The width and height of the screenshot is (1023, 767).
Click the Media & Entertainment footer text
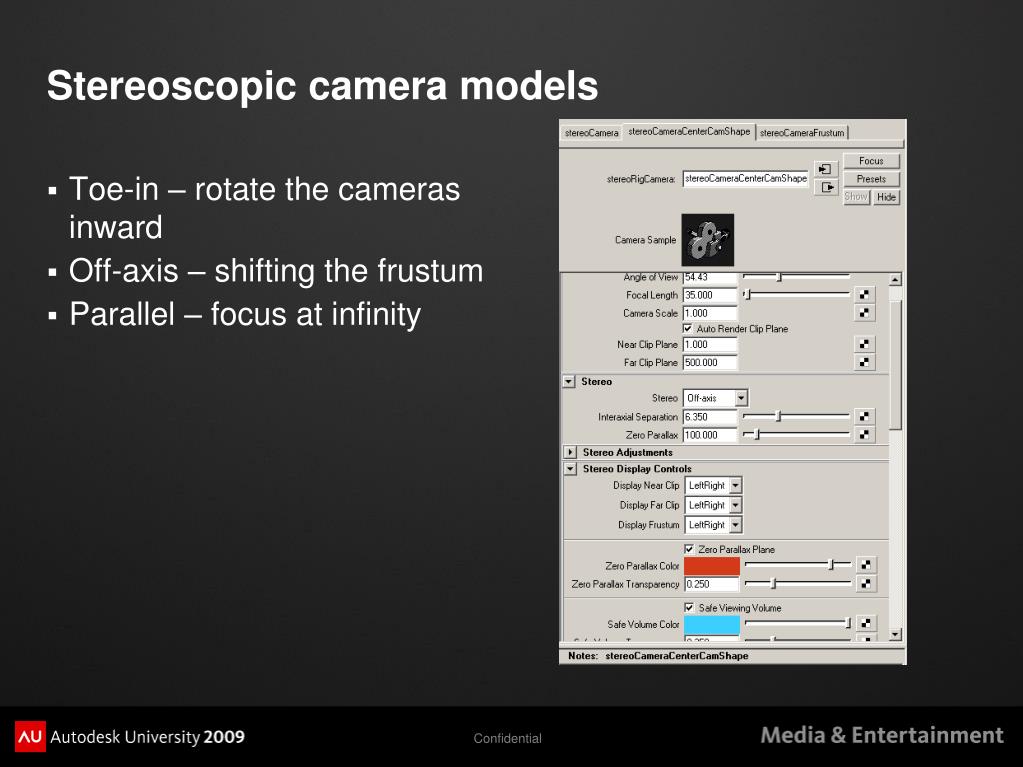pyautogui.click(x=882, y=736)
